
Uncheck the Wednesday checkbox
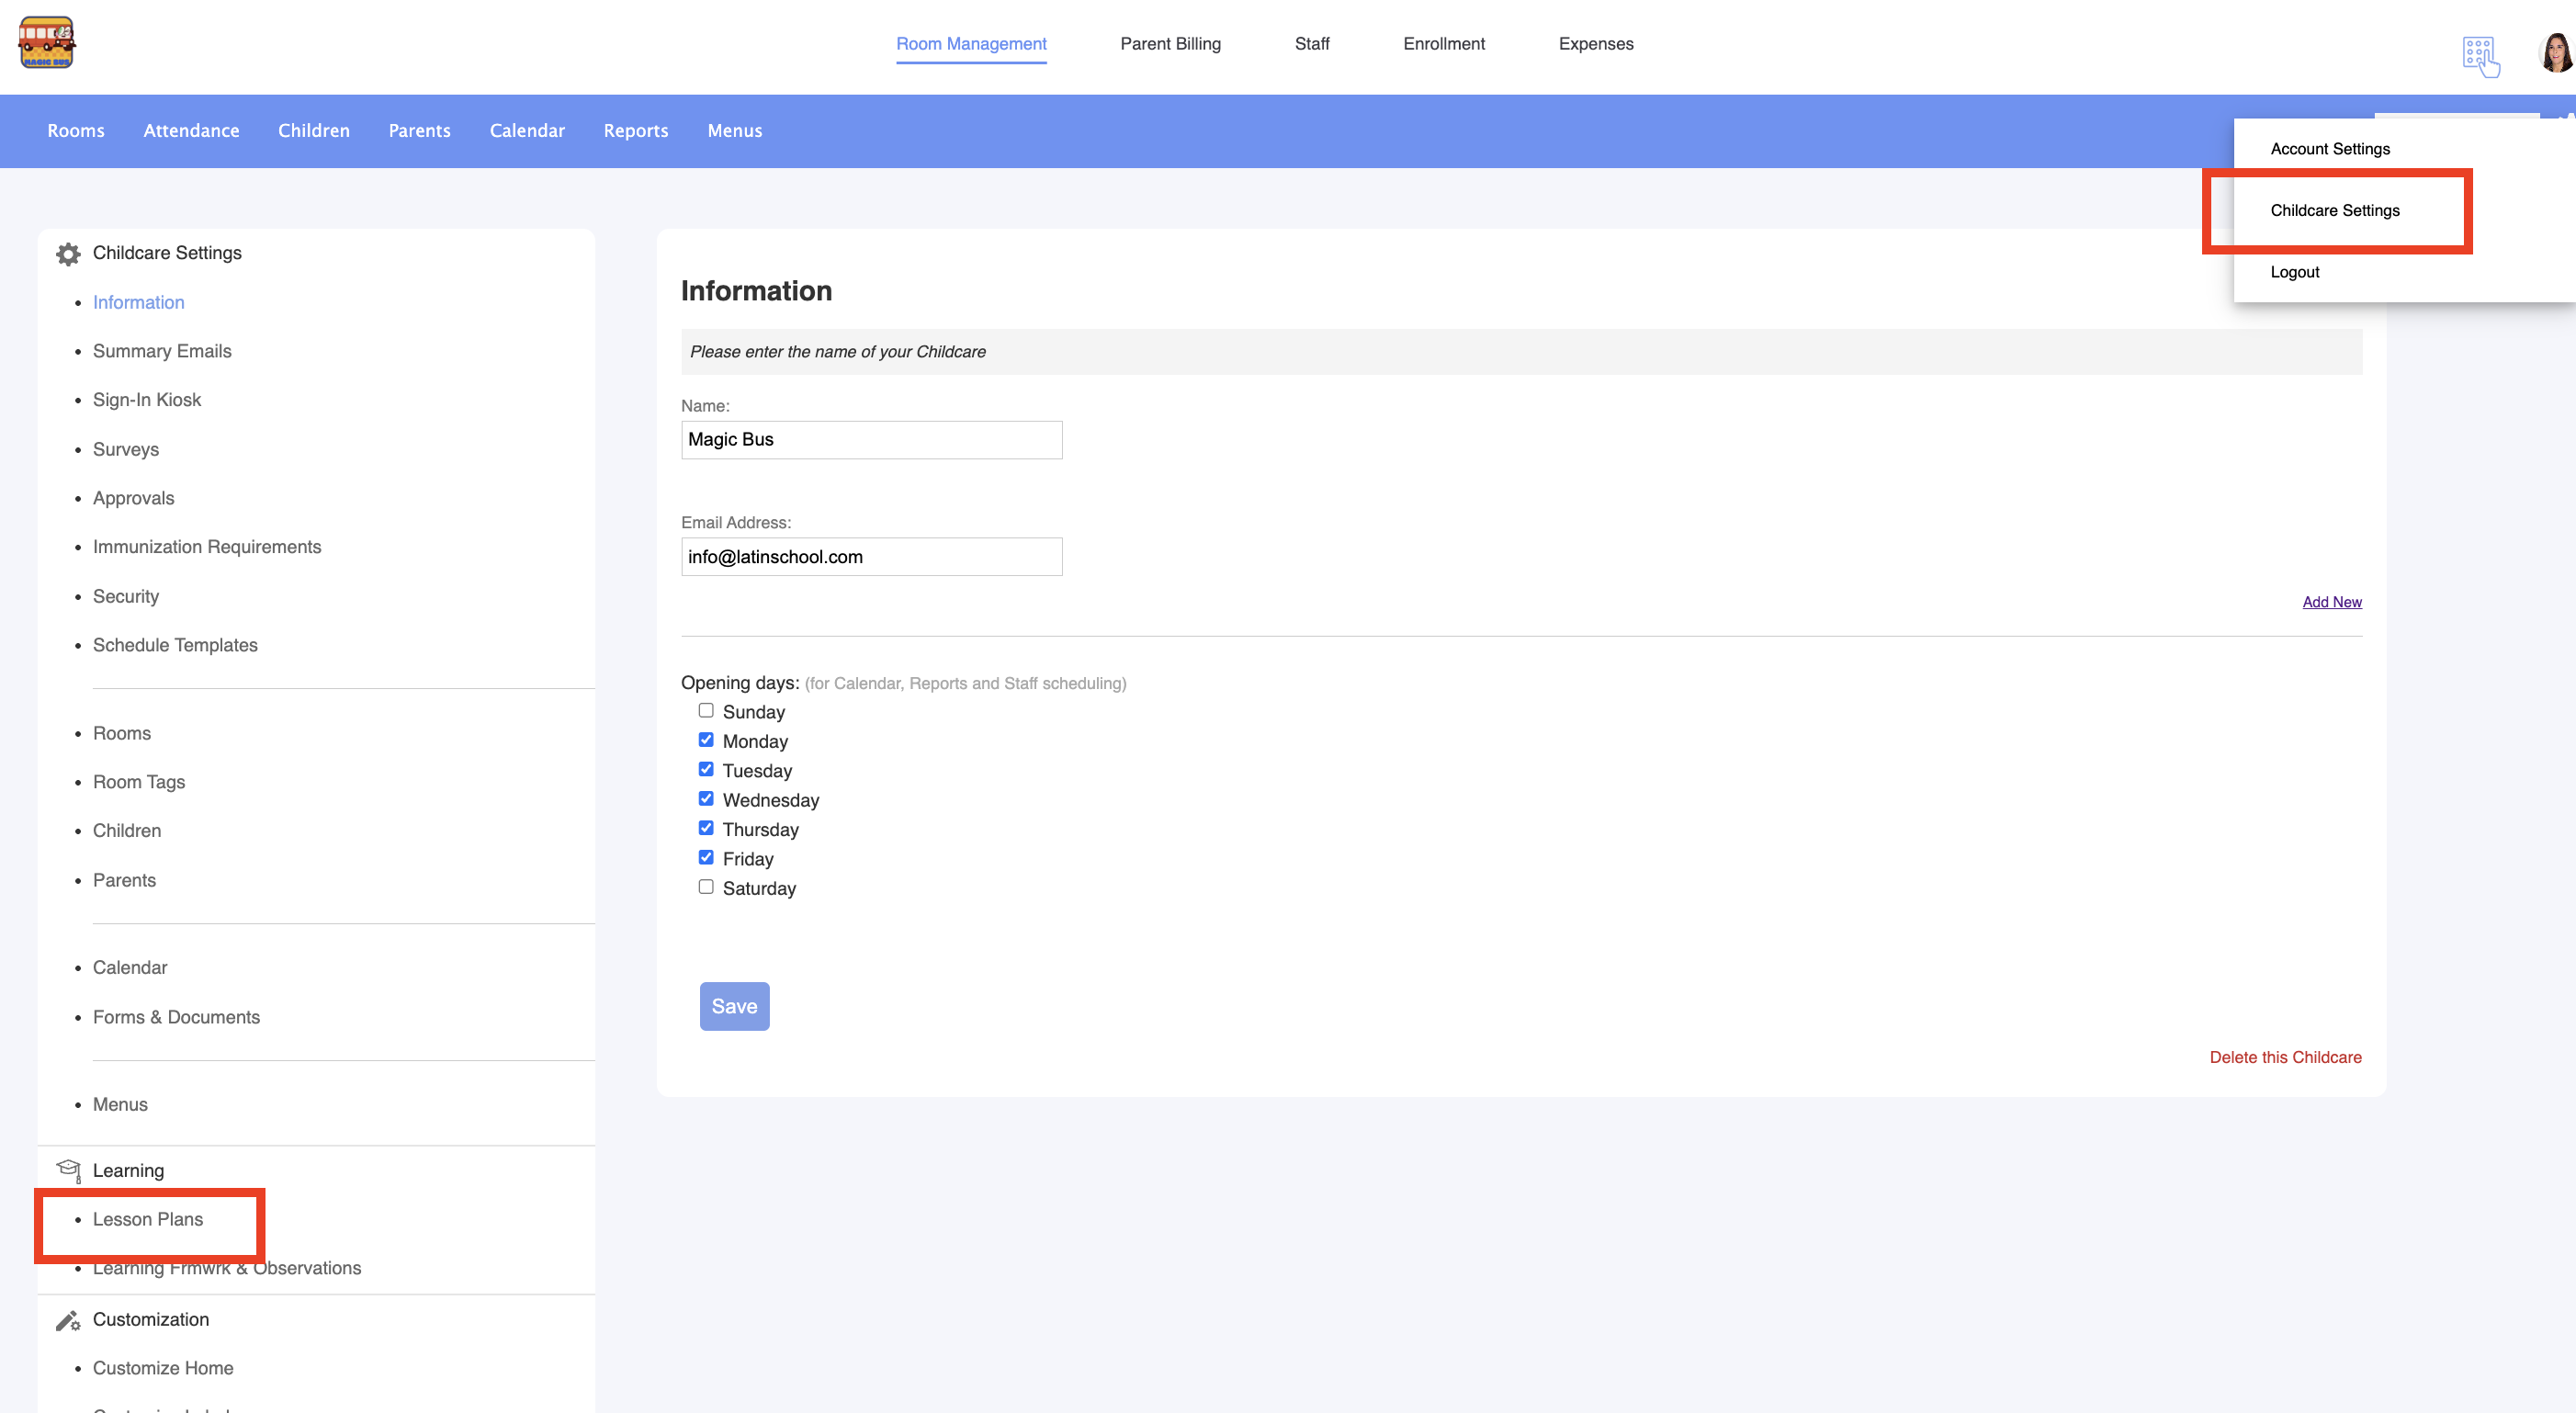tap(706, 799)
